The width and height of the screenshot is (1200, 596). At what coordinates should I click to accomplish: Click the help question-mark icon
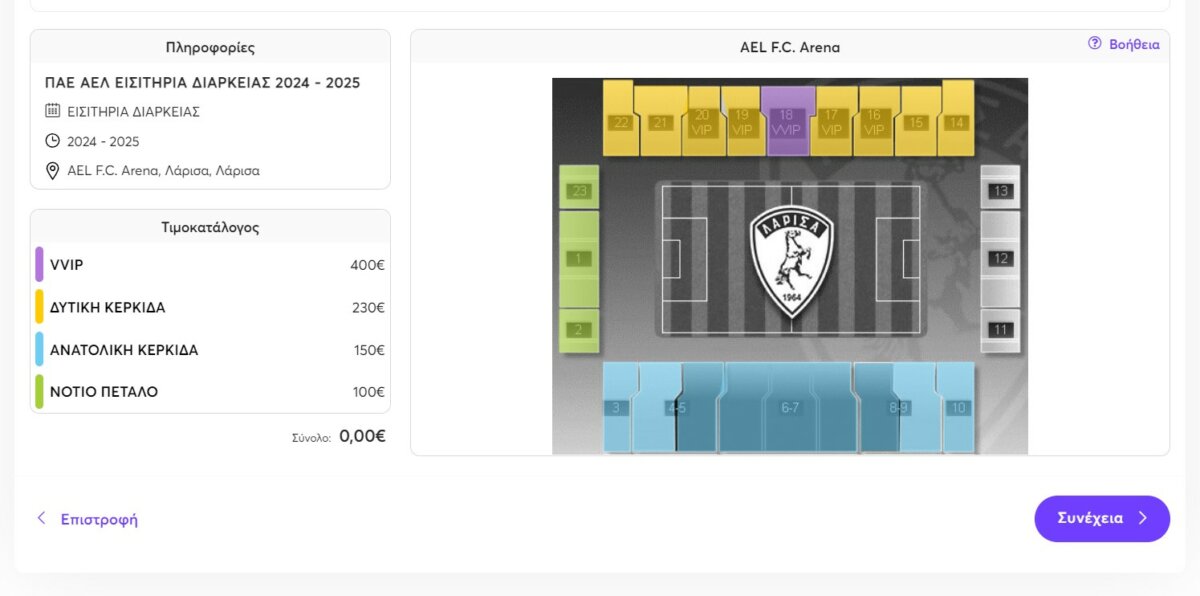pos(1094,44)
